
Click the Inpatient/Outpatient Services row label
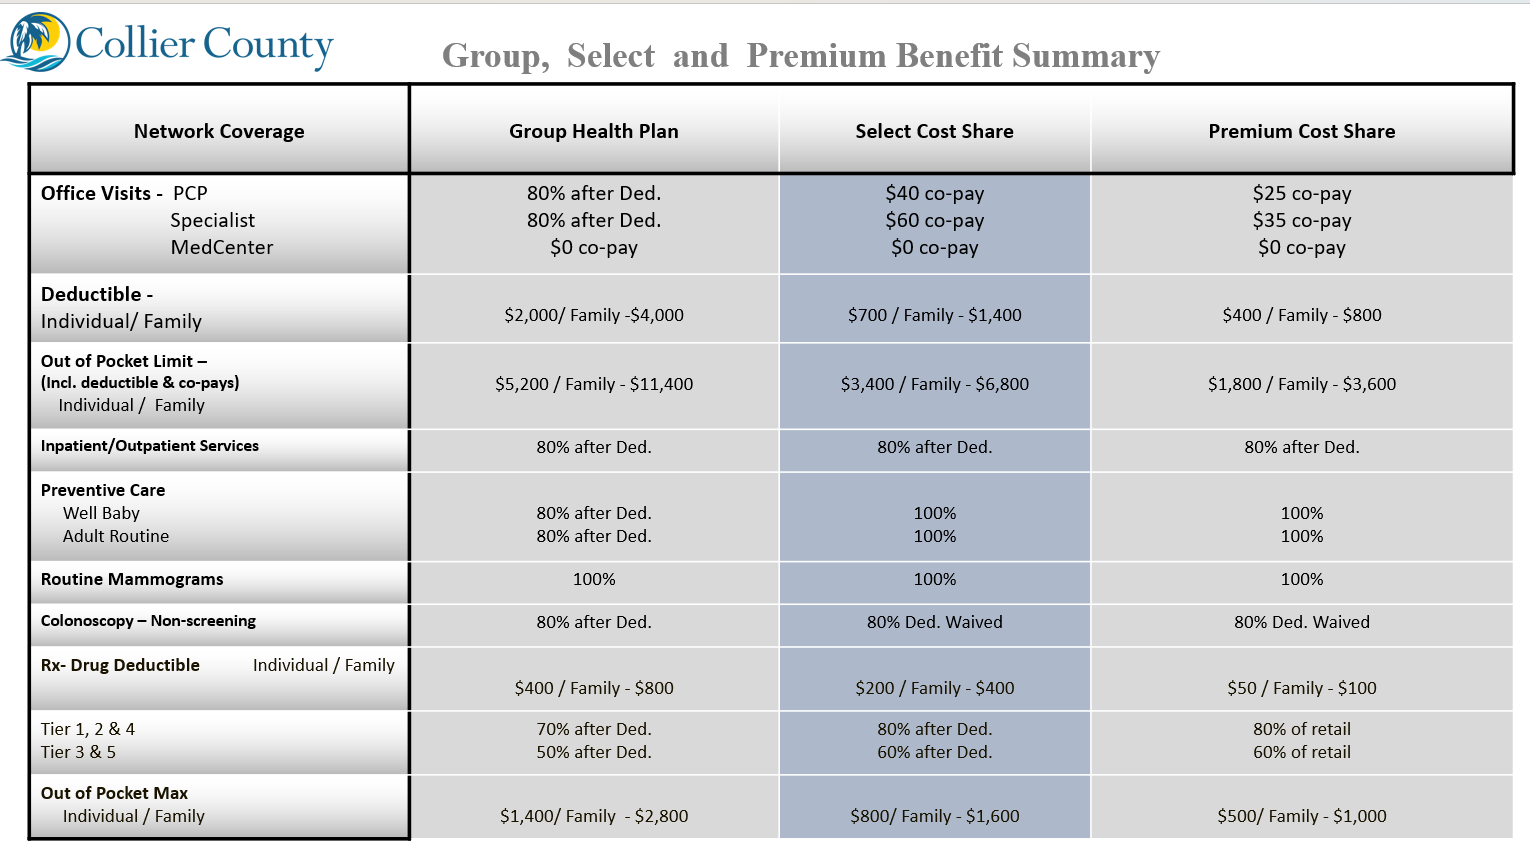coord(150,446)
